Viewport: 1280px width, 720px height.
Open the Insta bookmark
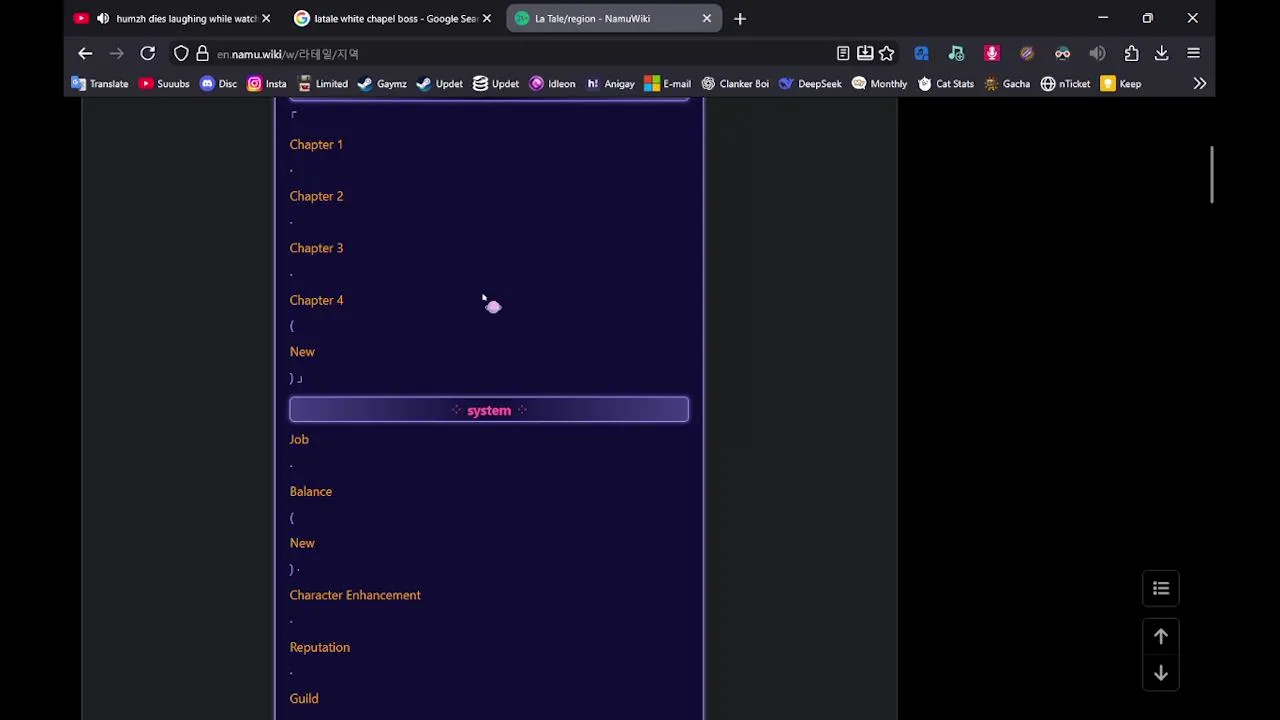click(x=267, y=84)
